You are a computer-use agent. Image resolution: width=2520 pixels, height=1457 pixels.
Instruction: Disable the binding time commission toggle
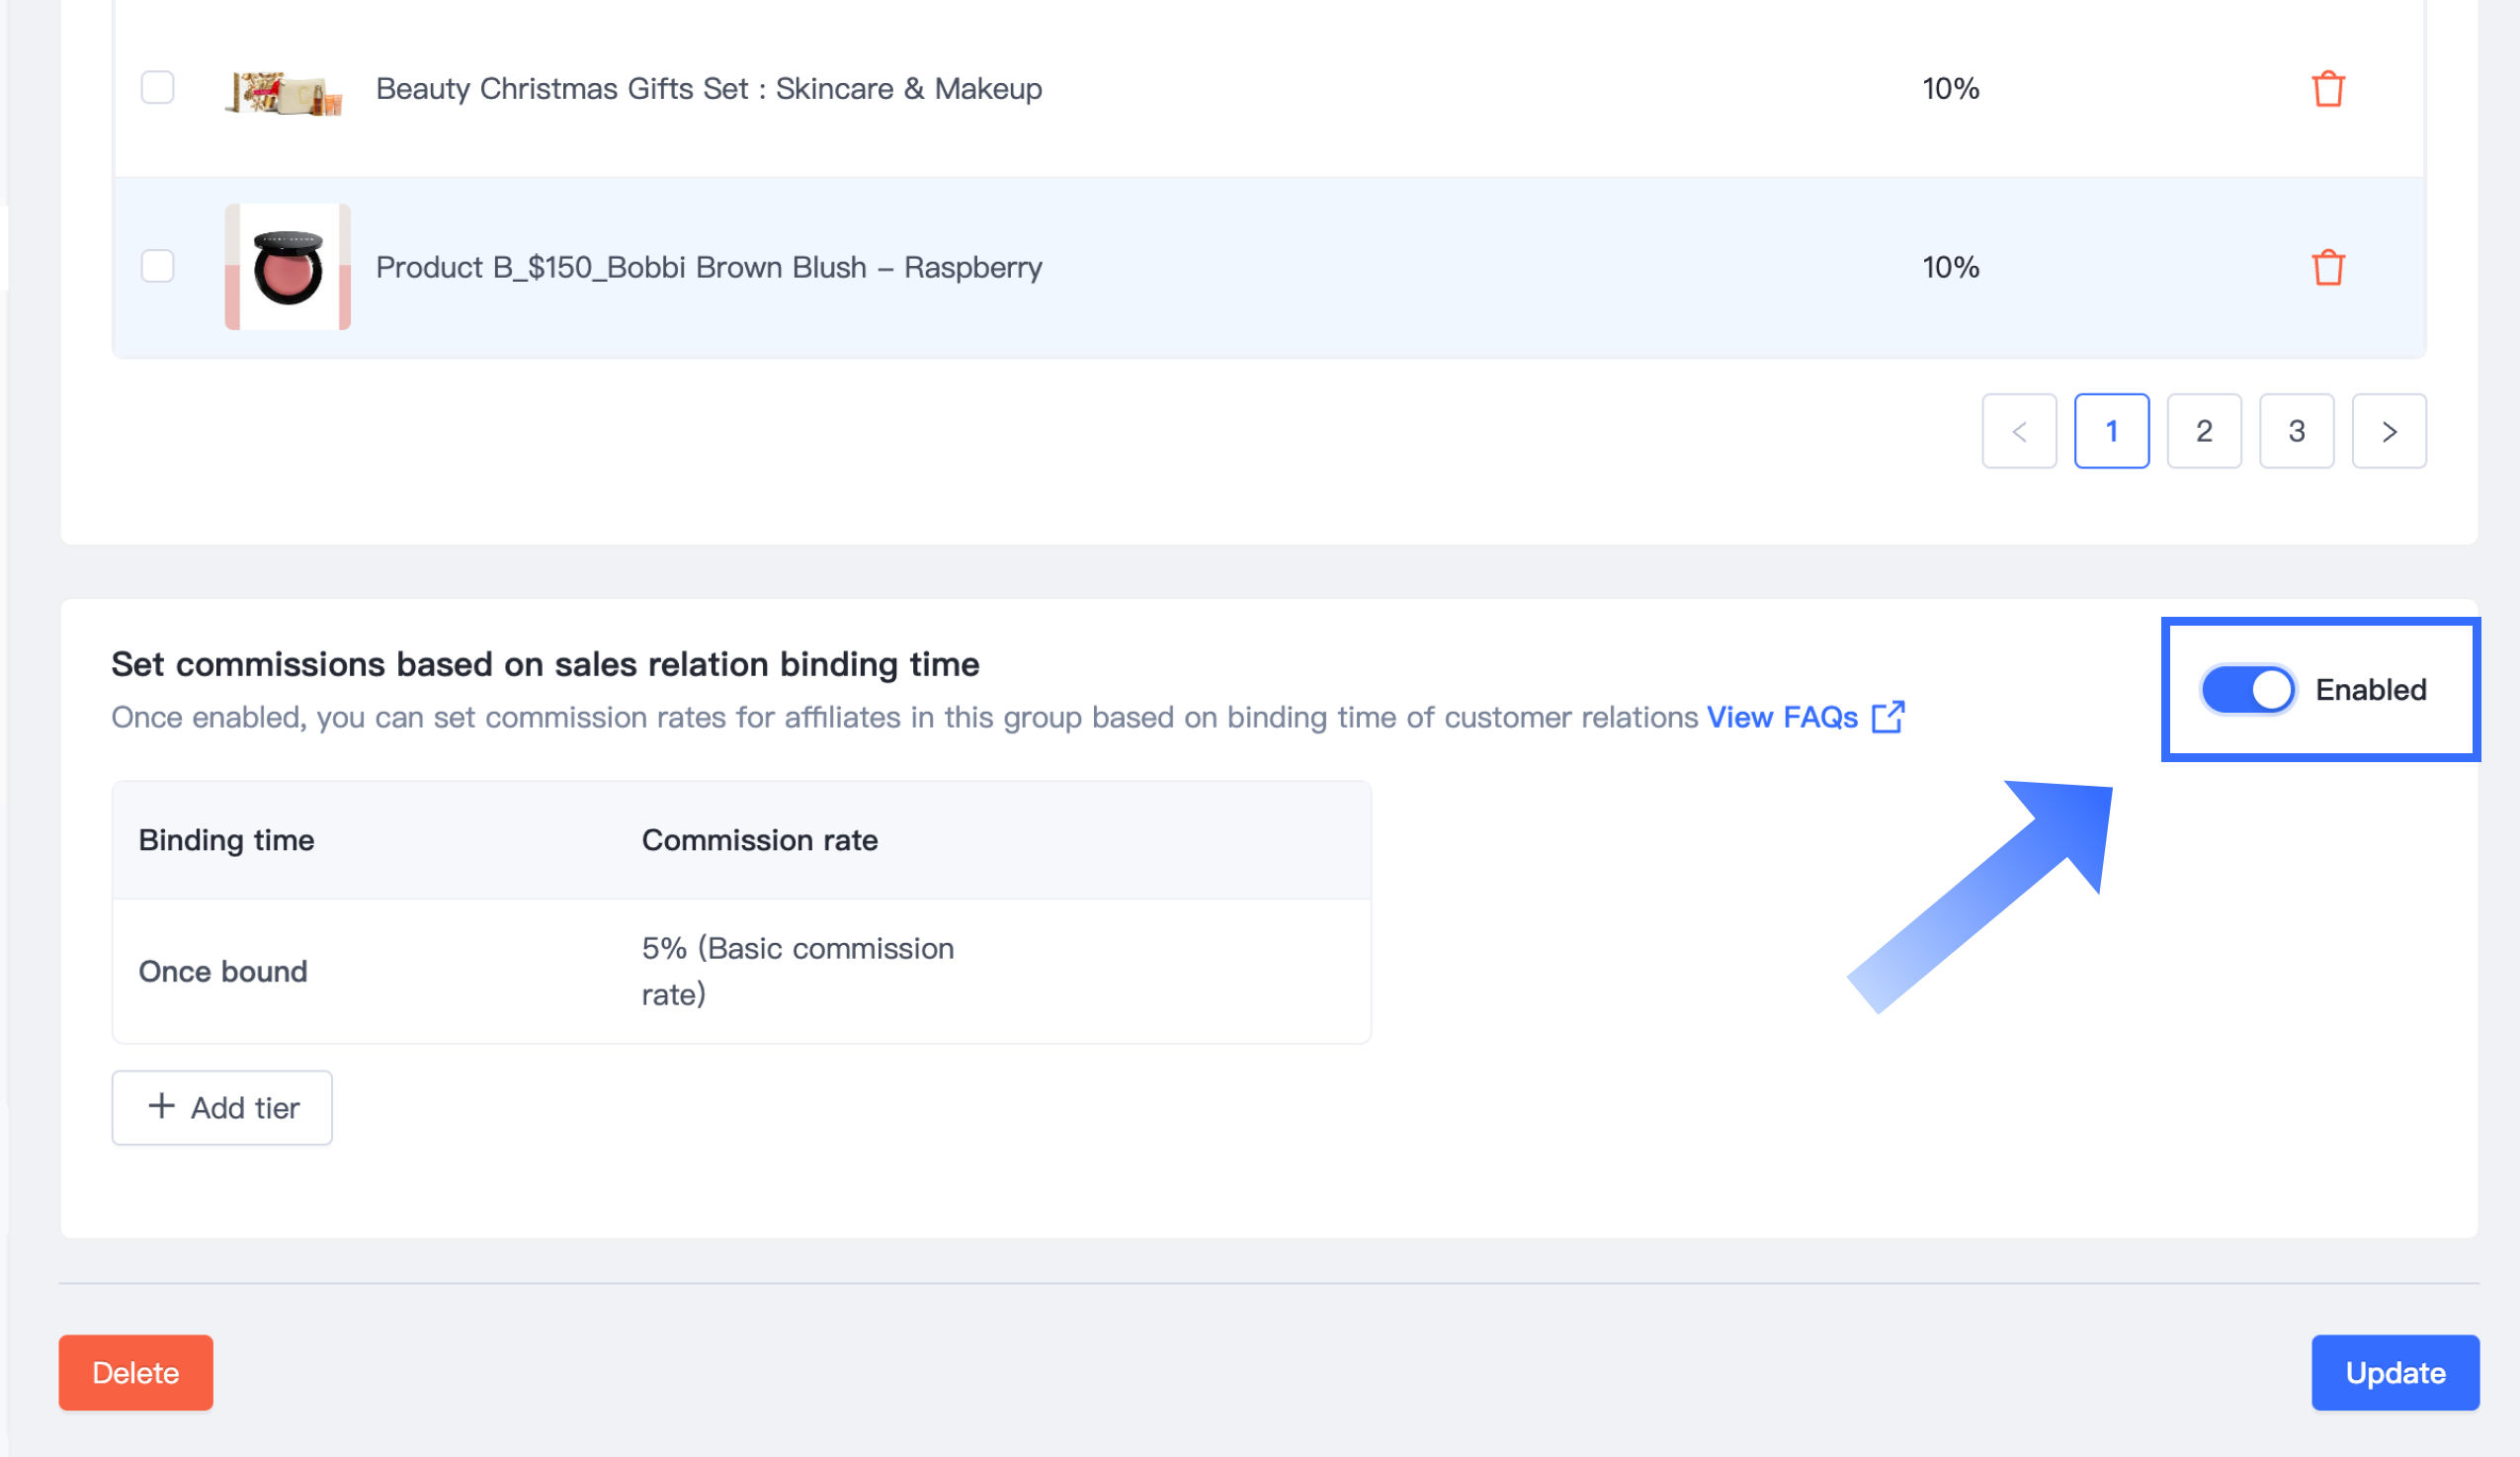click(x=2247, y=689)
